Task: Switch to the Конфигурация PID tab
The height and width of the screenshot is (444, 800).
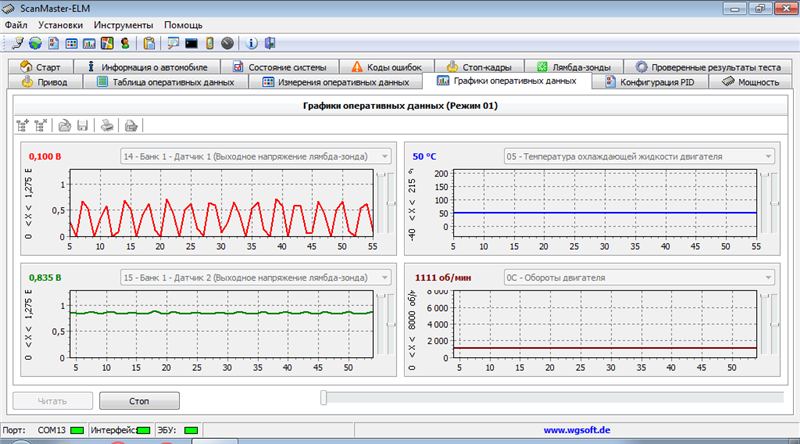Action: click(x=650, y=82)
